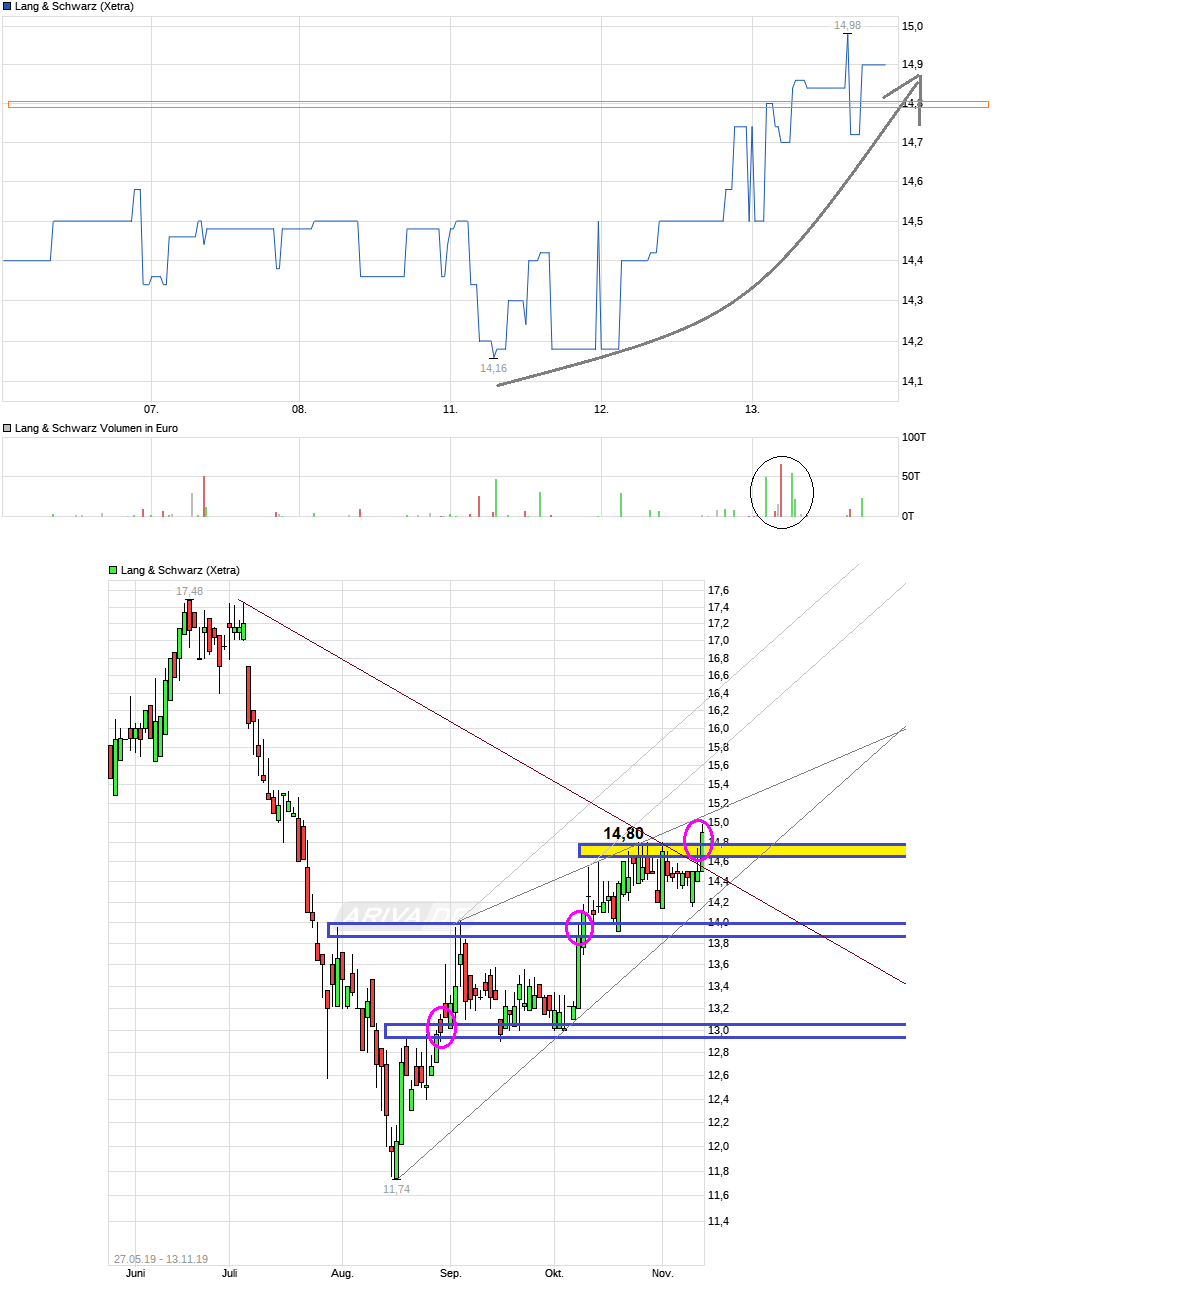Click the green legend swatch of the candlestick chart
Viewport: 1186px width, 1314px height.
click(x=113, y=570)
